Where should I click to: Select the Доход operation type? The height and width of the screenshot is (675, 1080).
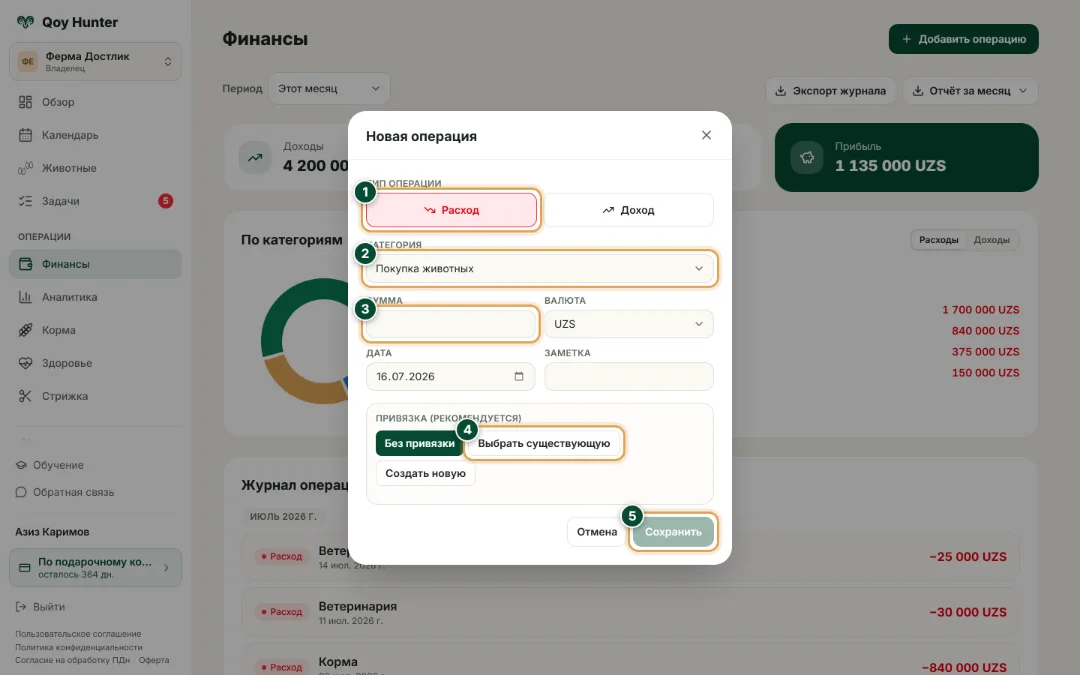click(628, 210)
